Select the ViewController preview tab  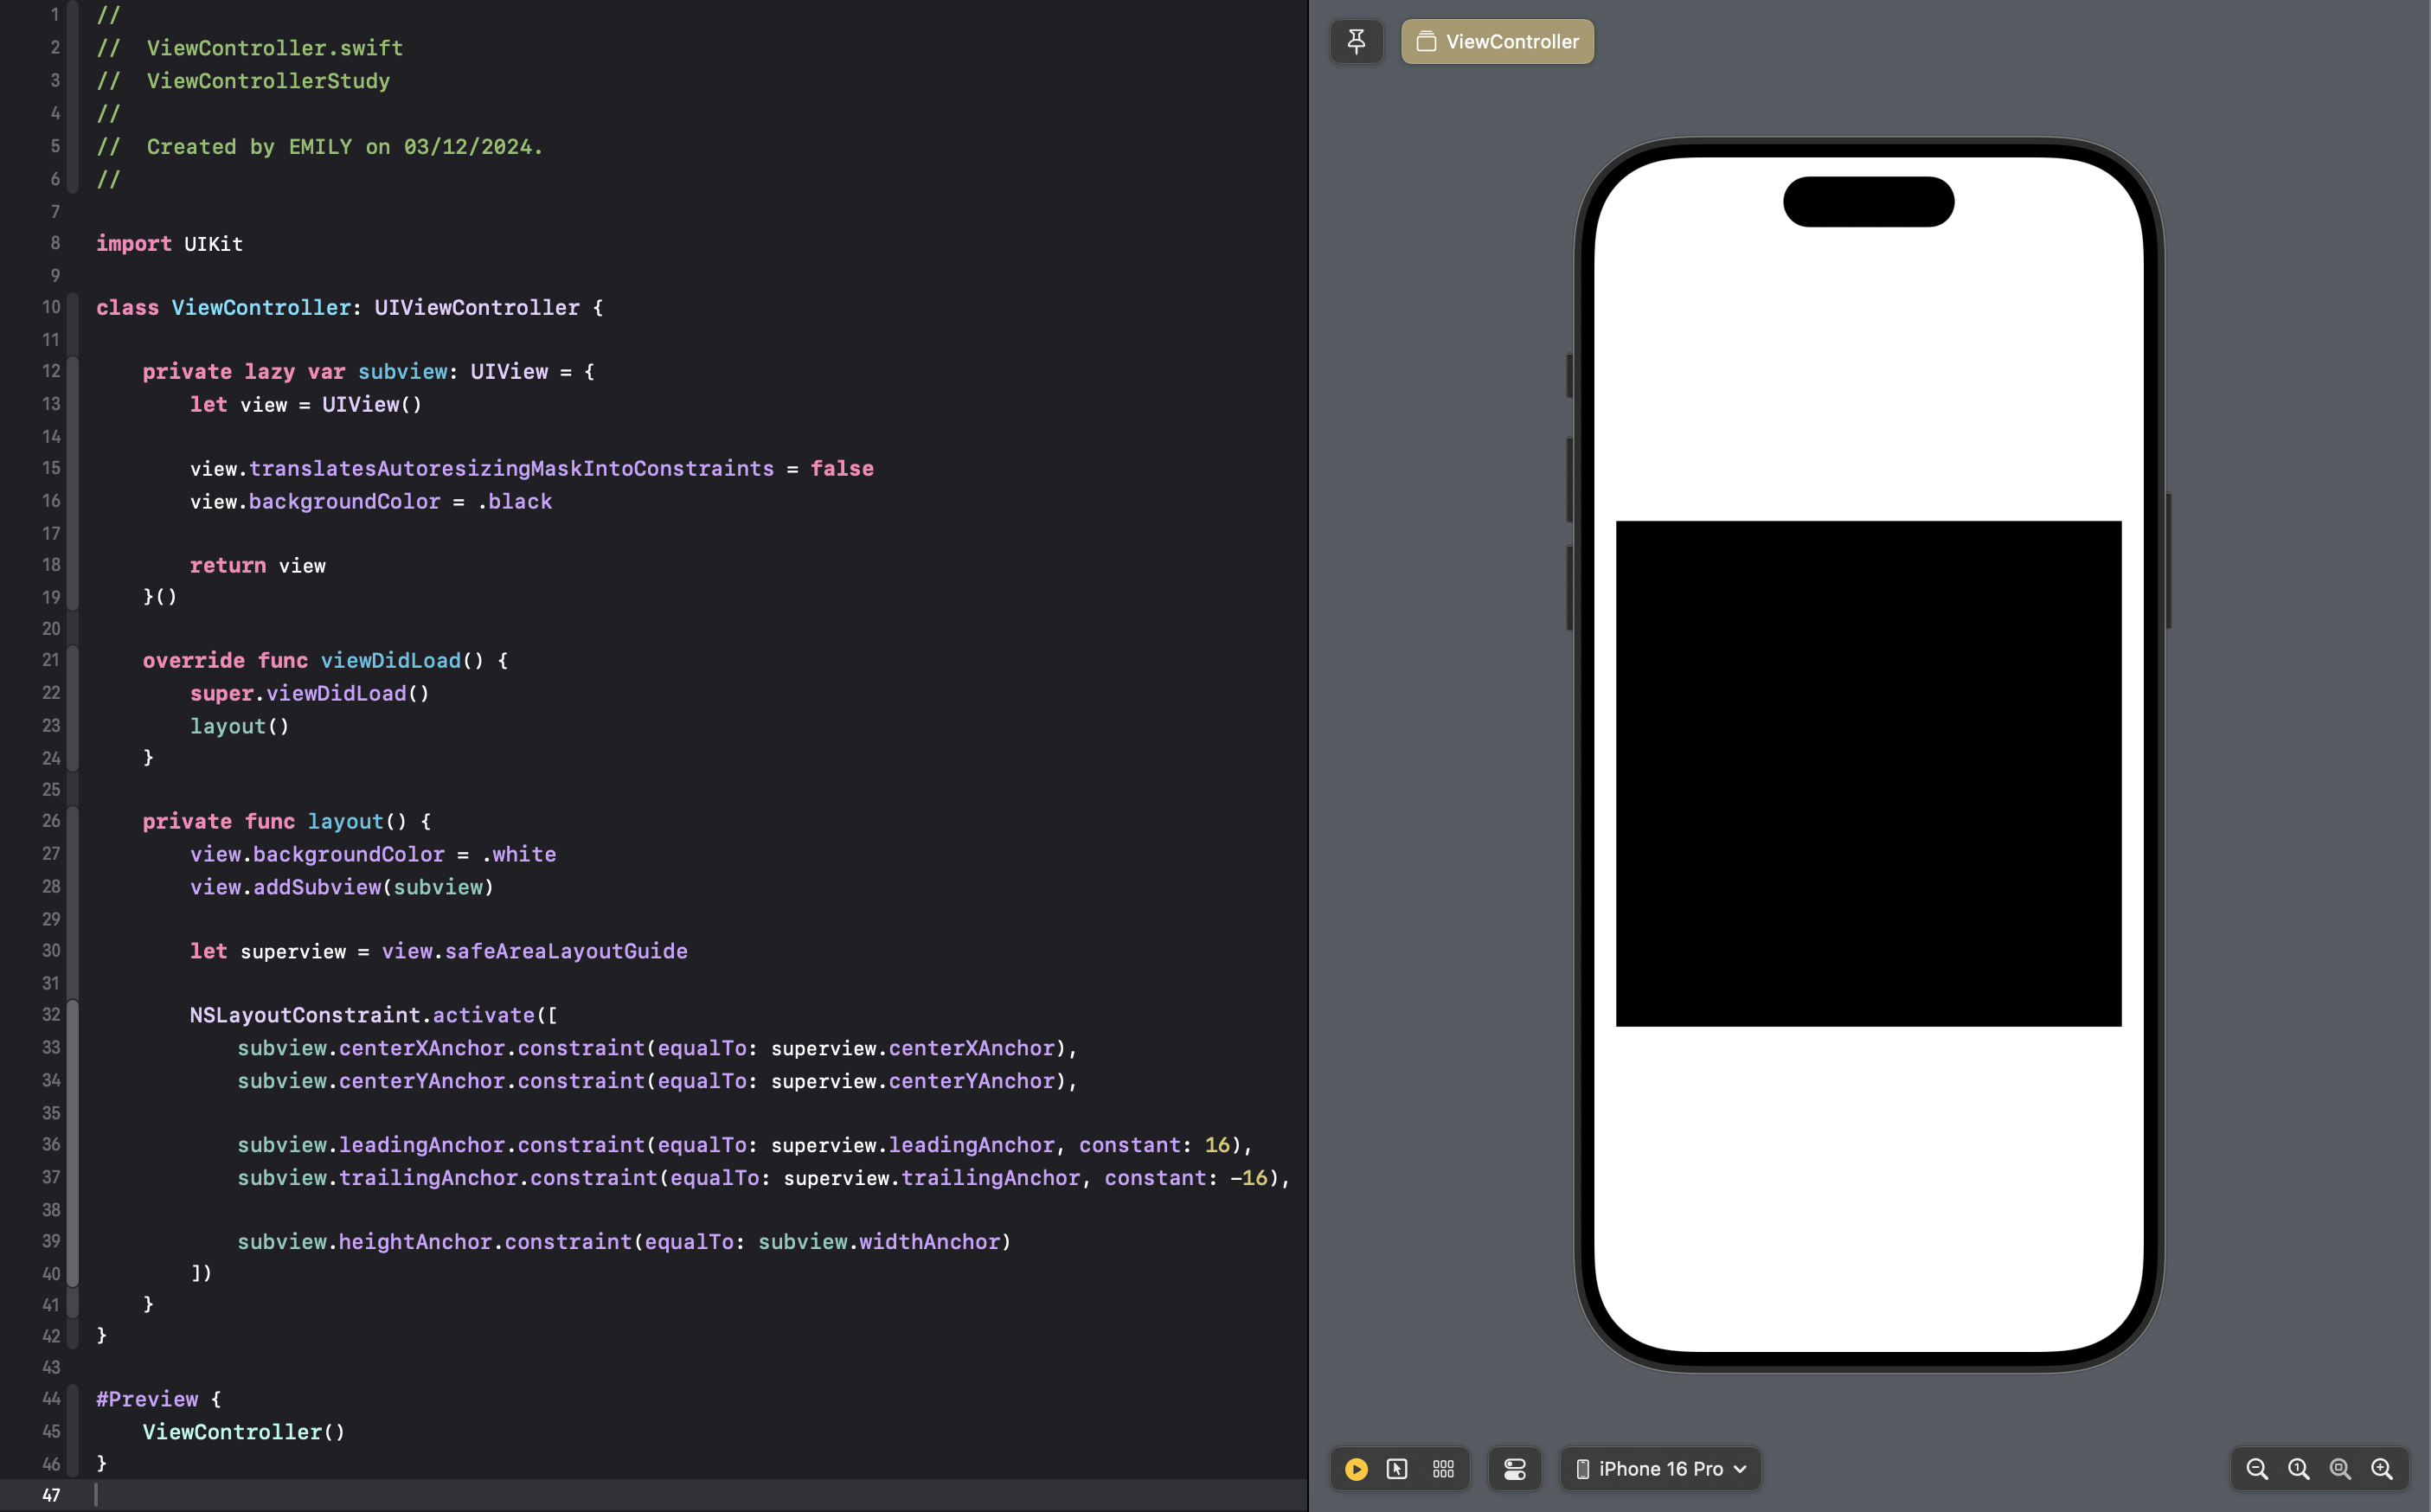click(x=1497, y=41)
